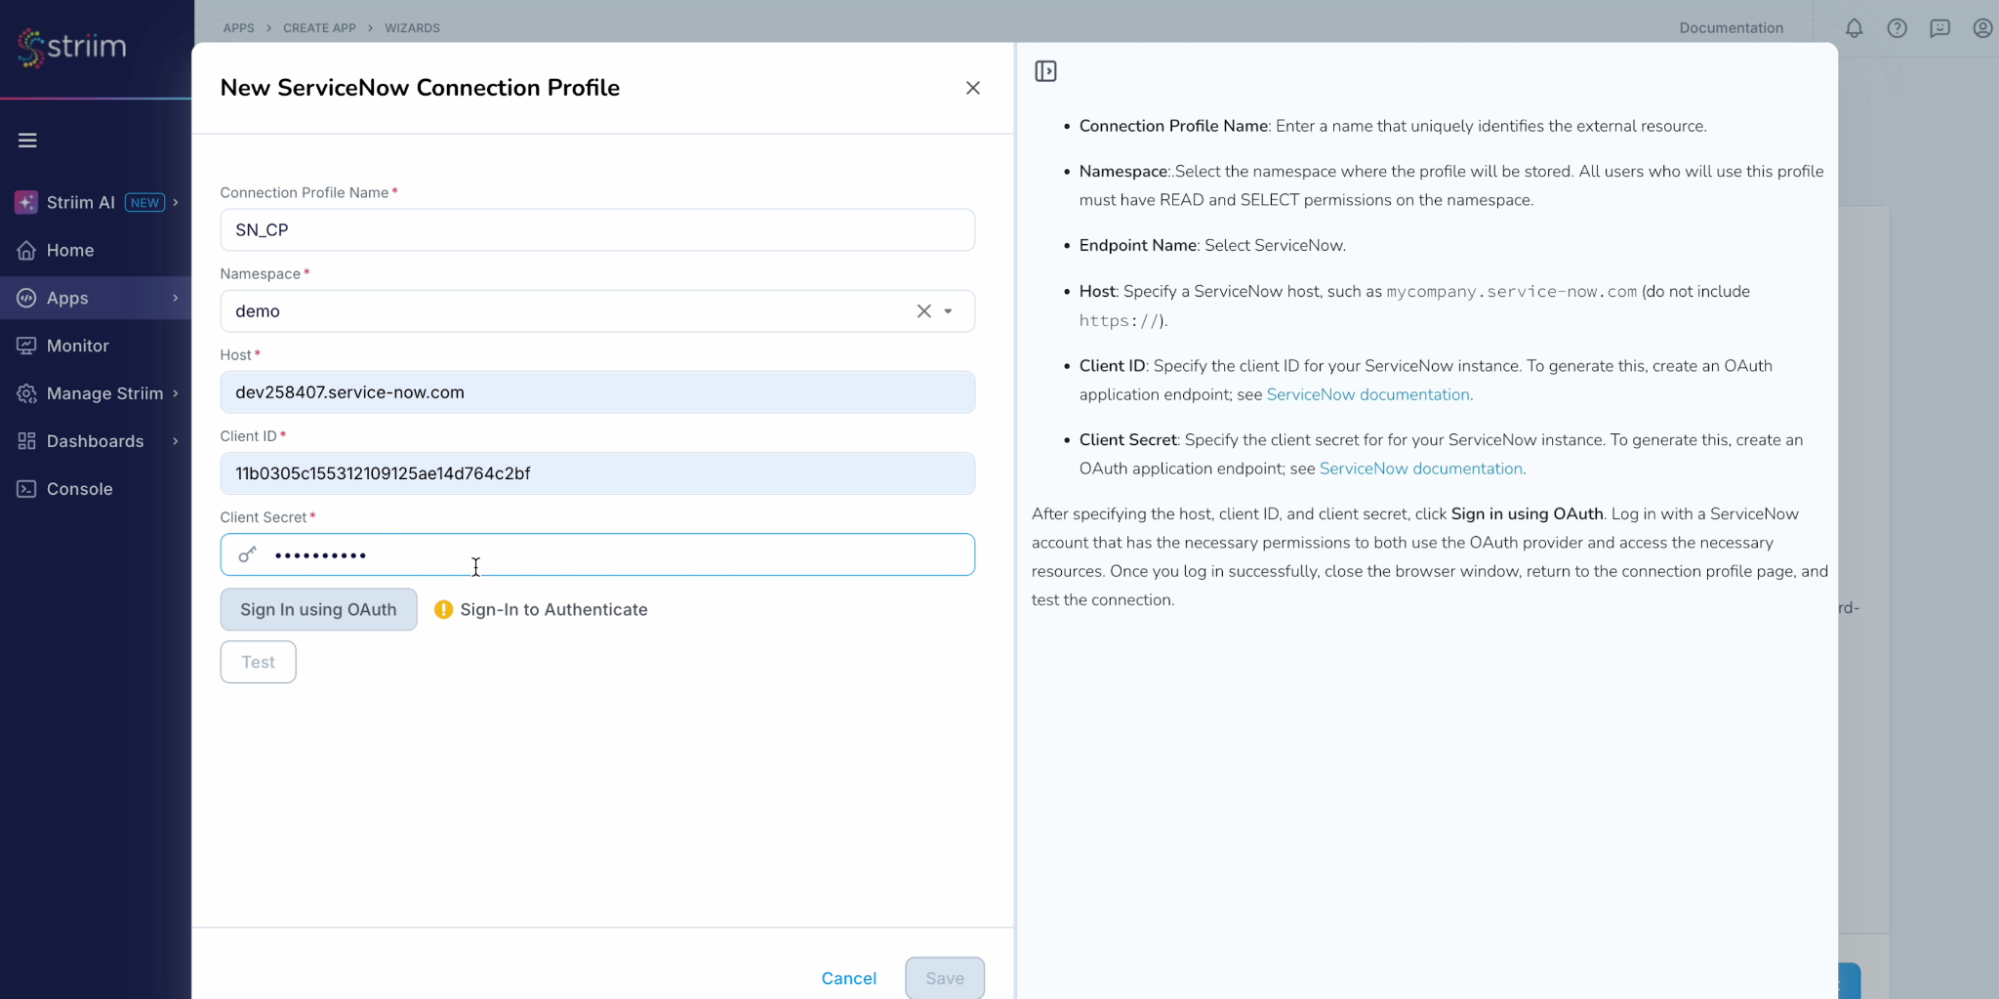The width and height of the screenshot is (1999, 999).
Task: Click the Monitor sidebar icon
Action: tap(27, 346)
